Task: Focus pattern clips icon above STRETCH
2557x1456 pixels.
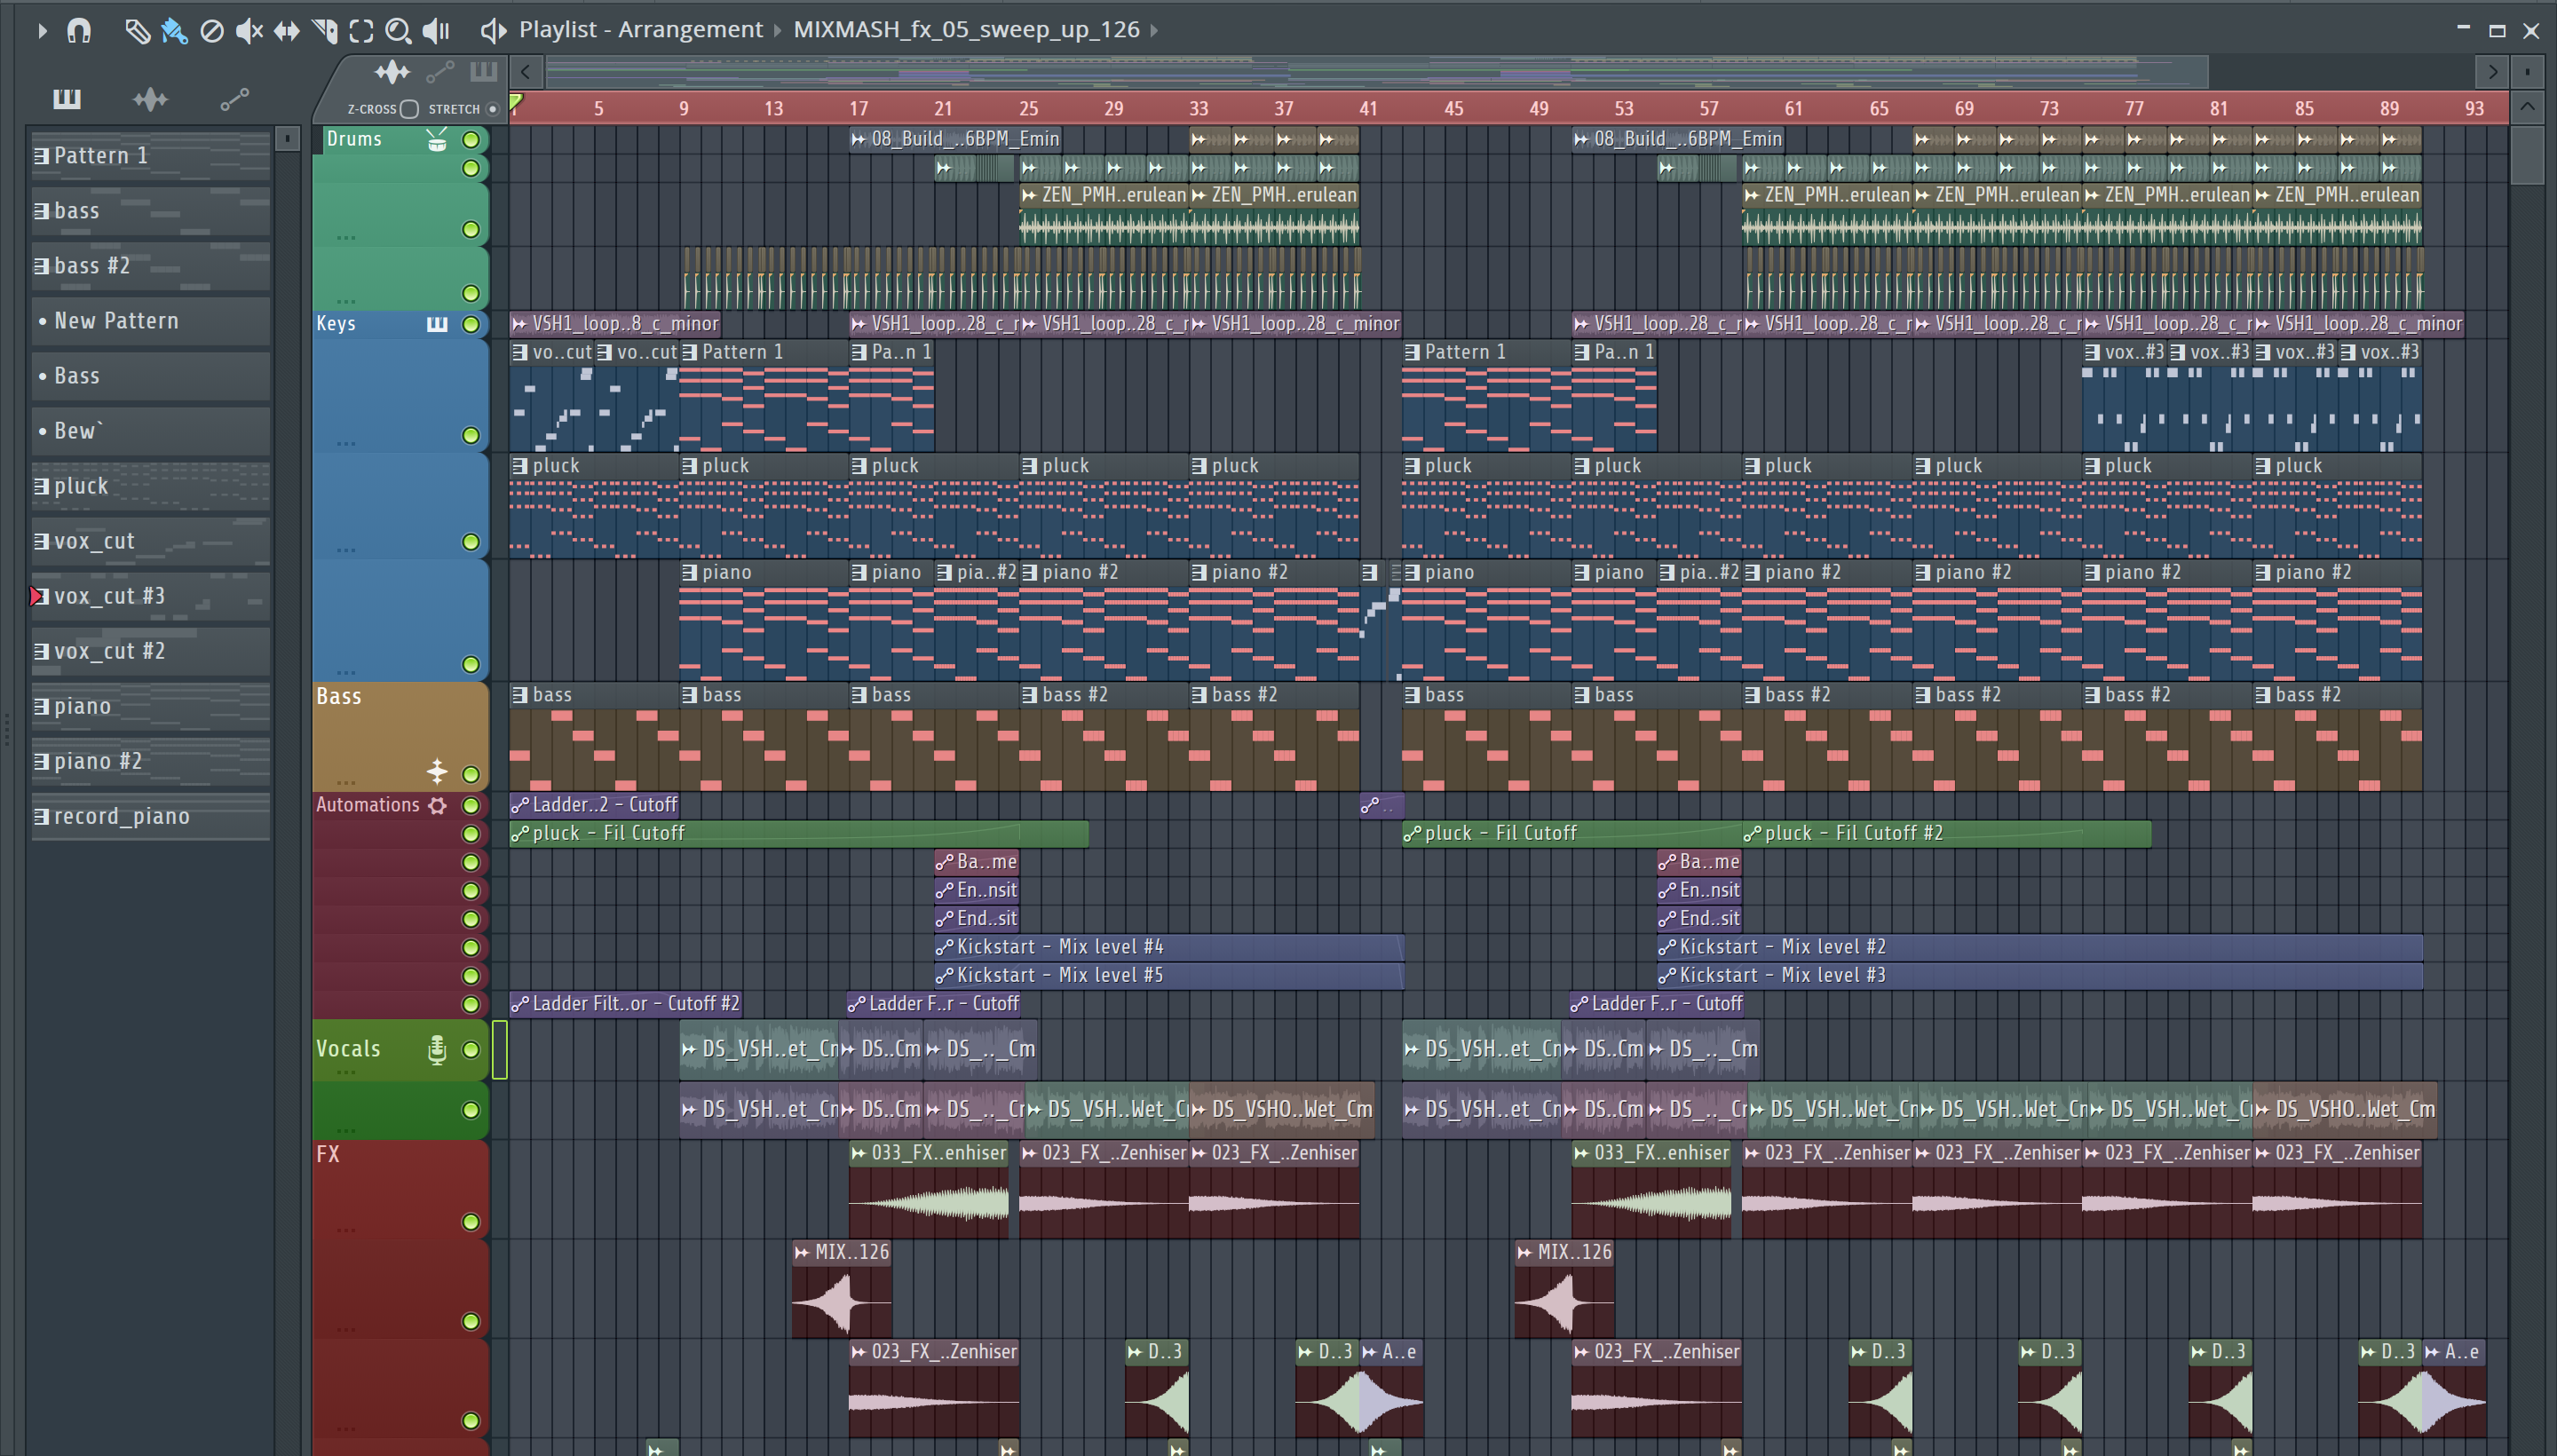Action: (x=483, y=71)
